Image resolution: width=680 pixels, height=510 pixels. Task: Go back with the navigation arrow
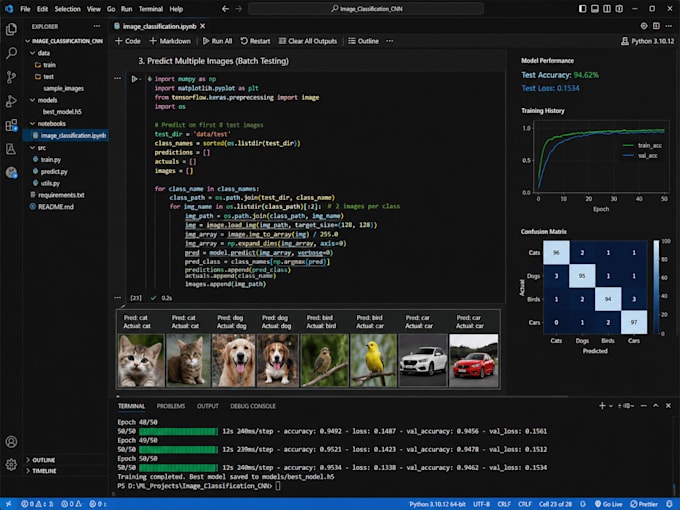tap(225, 9)
